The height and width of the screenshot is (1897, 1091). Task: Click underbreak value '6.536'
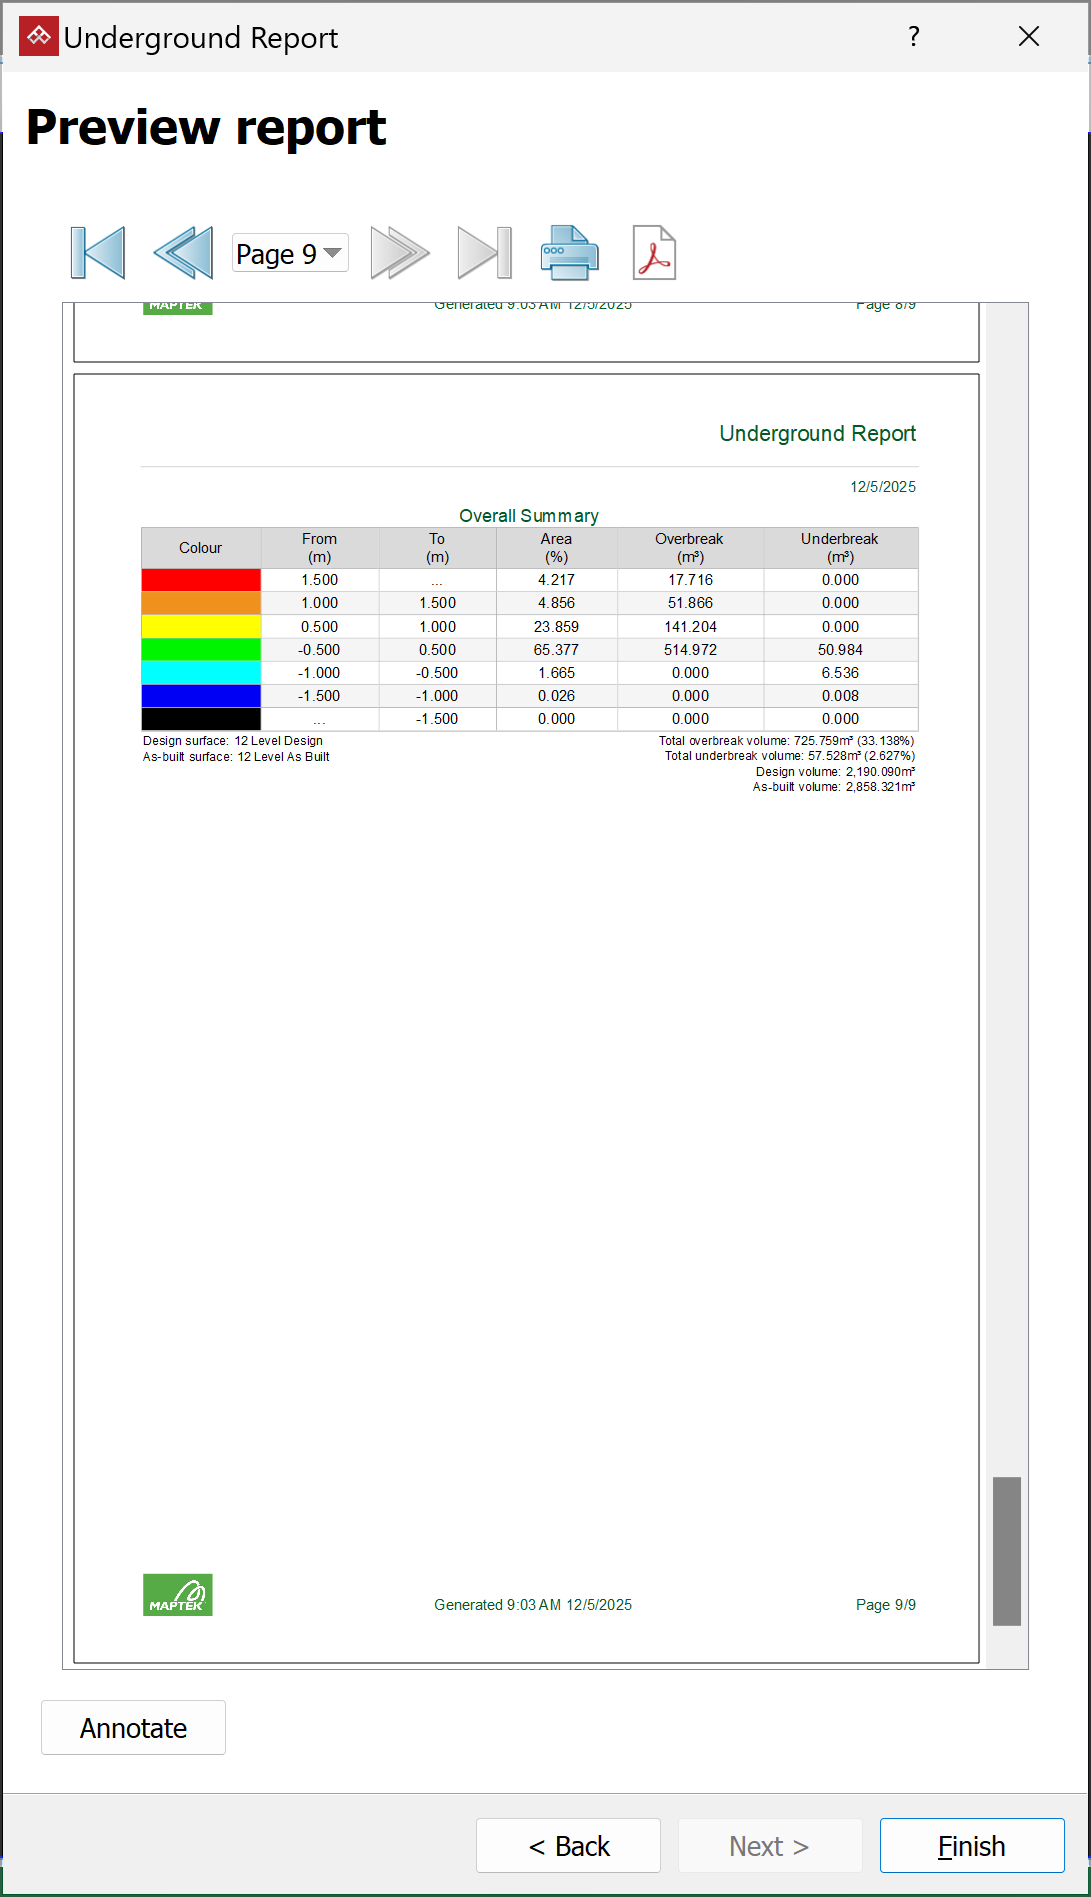point(841,673)
